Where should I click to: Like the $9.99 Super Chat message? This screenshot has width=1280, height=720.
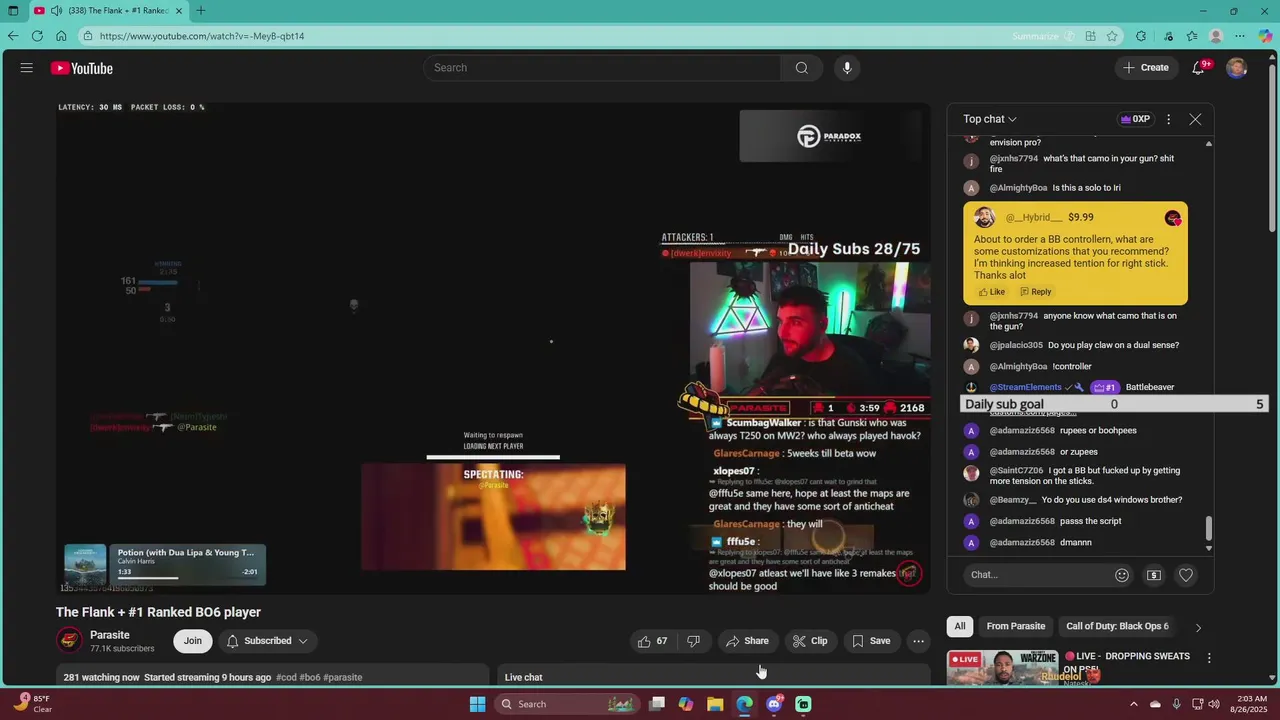click(991, 292)
